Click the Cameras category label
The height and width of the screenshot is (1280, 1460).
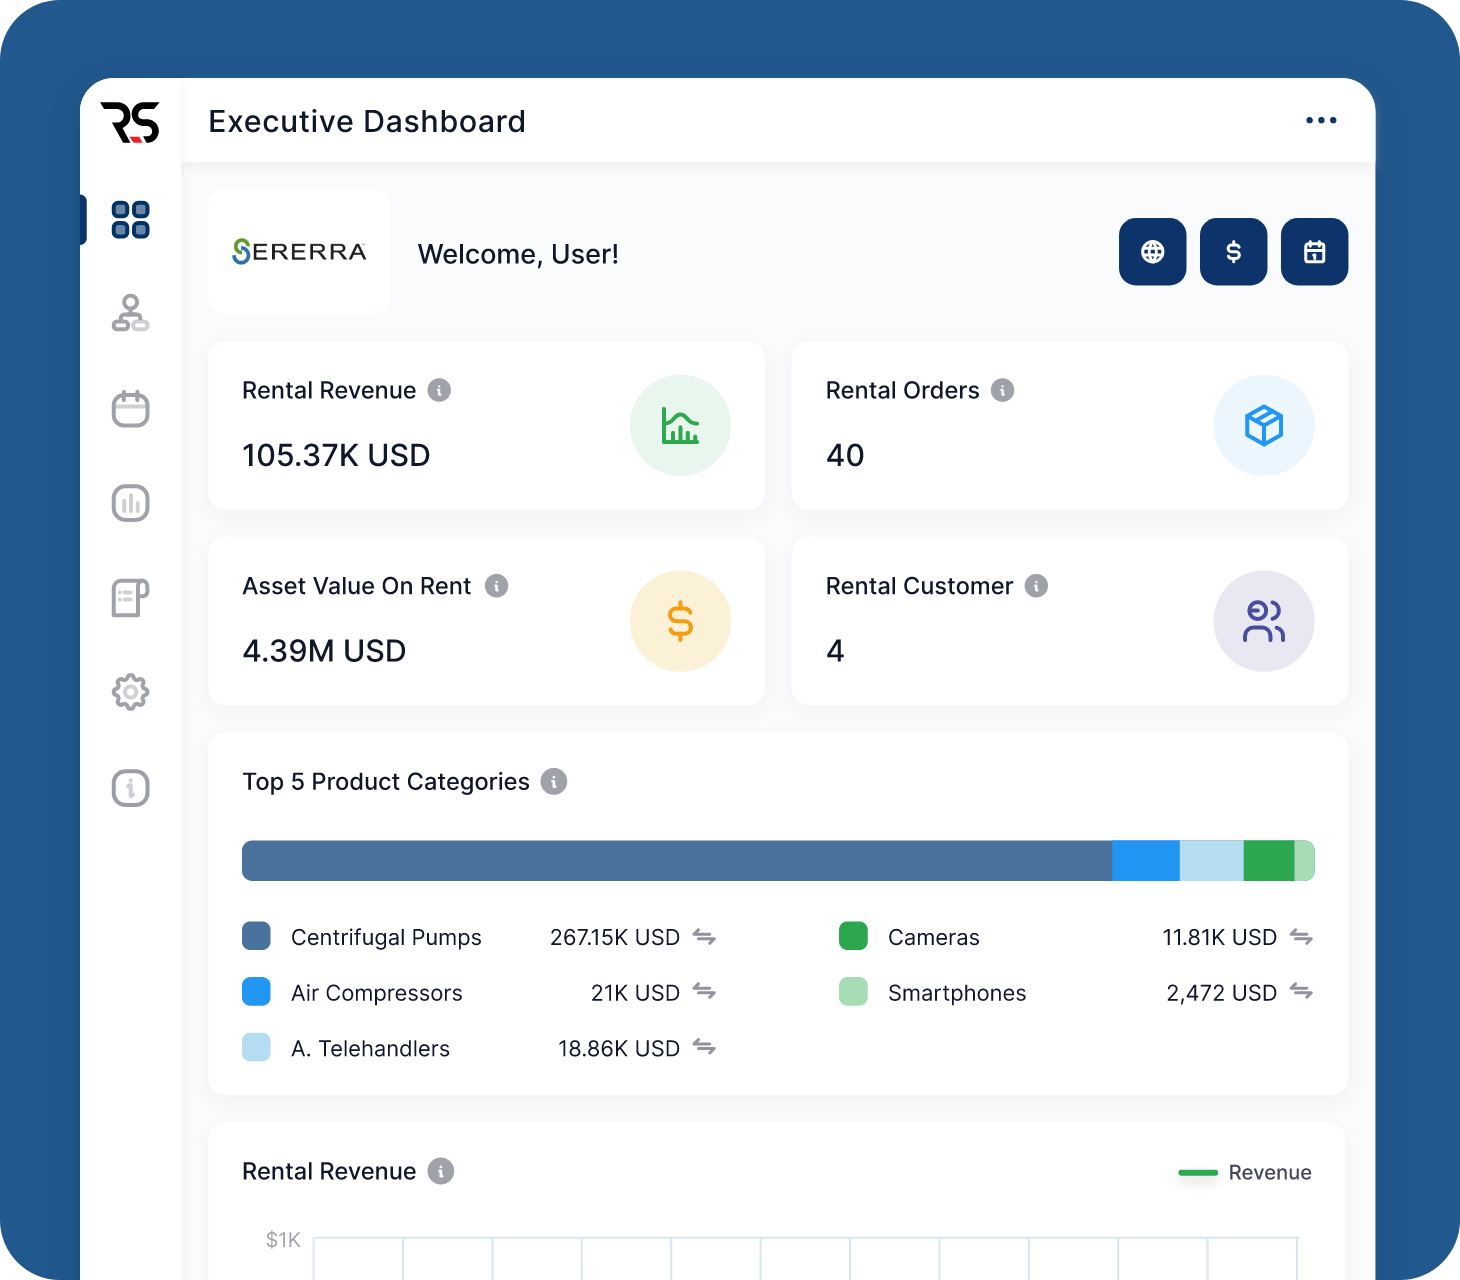[x=934, y=937]
